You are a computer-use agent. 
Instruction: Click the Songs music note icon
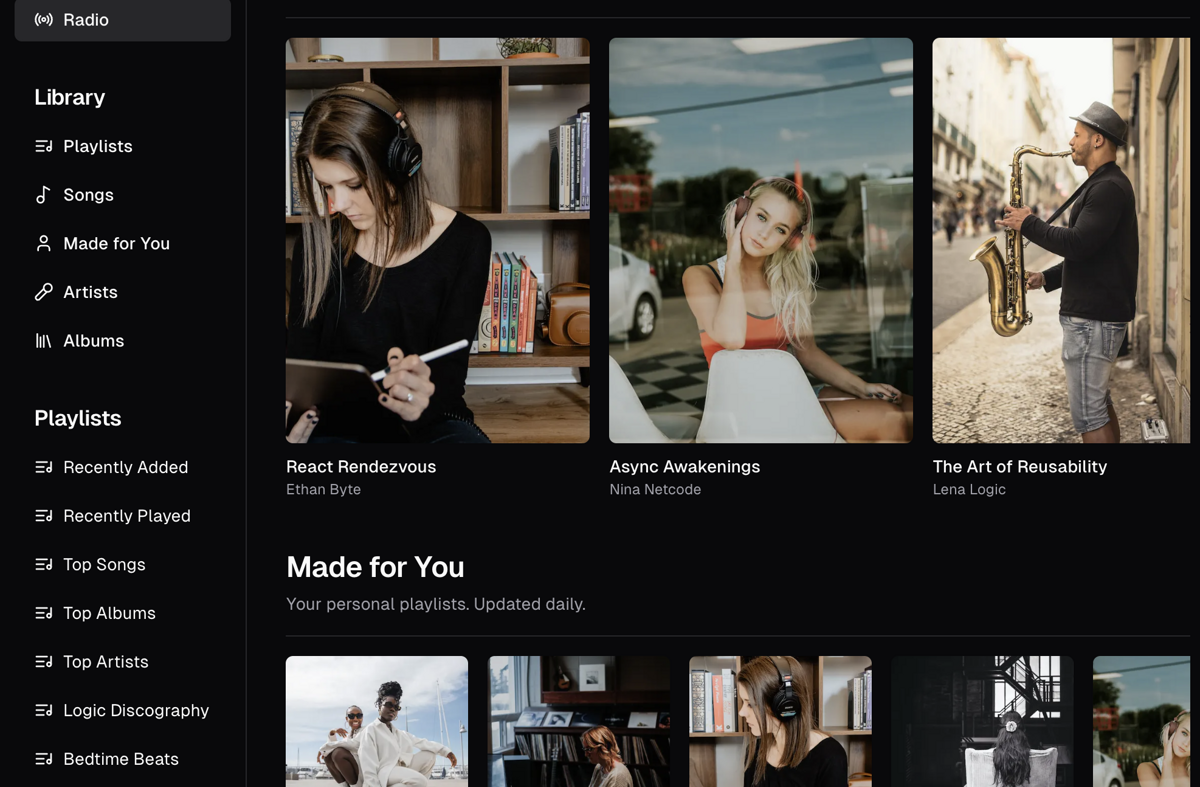[x=44, y=195]
